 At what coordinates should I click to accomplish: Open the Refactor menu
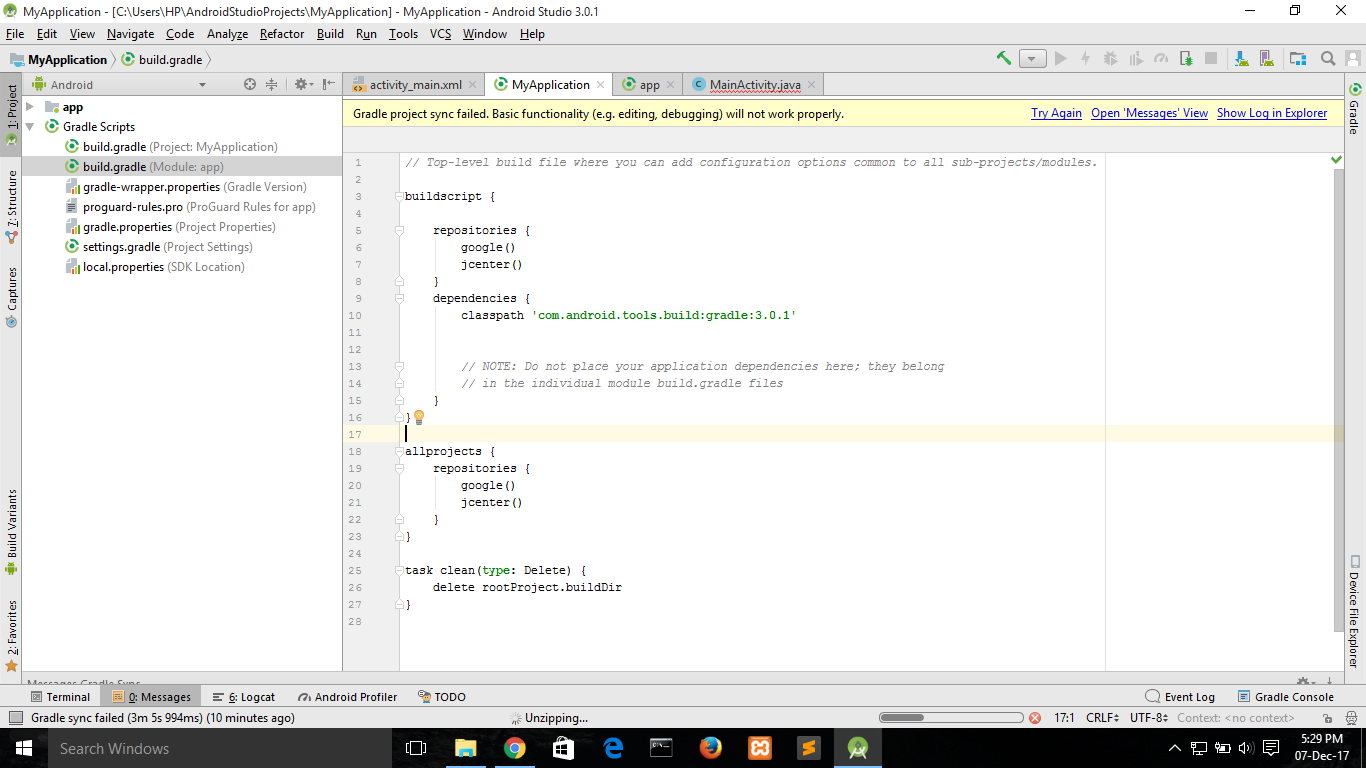point(282,33)
